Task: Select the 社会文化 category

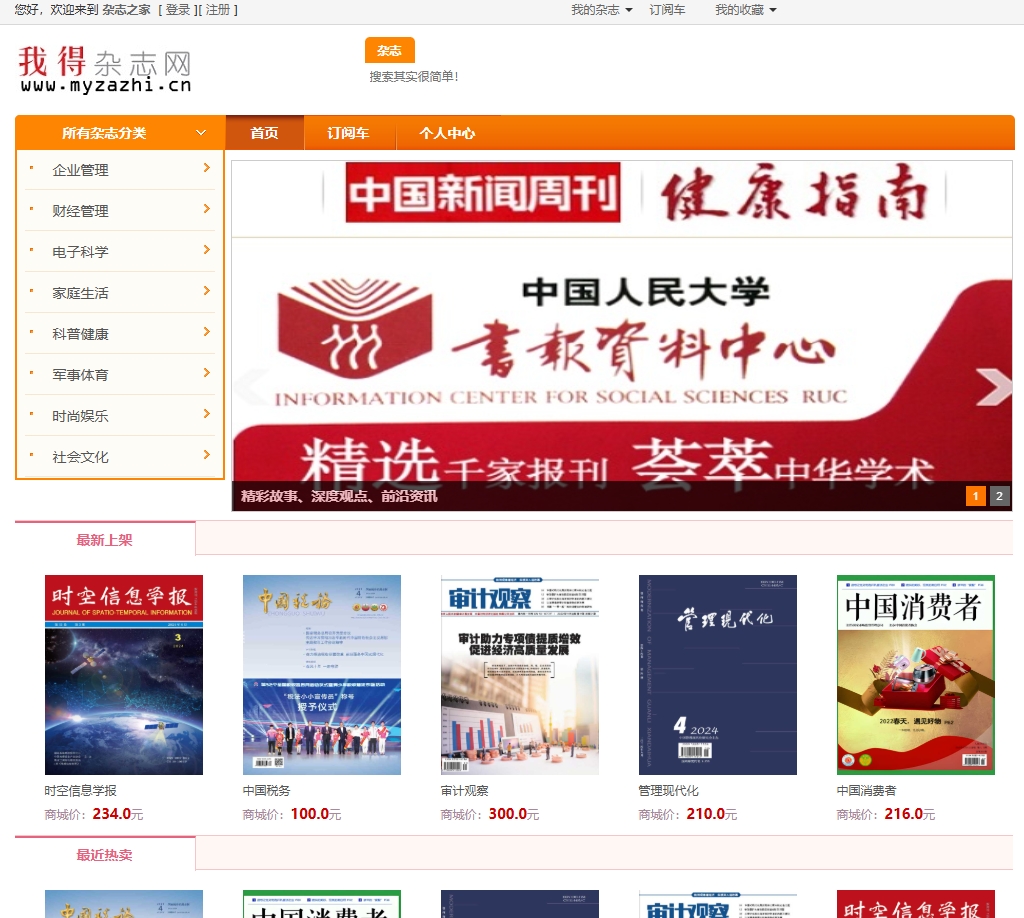Action: click(80, 457)
